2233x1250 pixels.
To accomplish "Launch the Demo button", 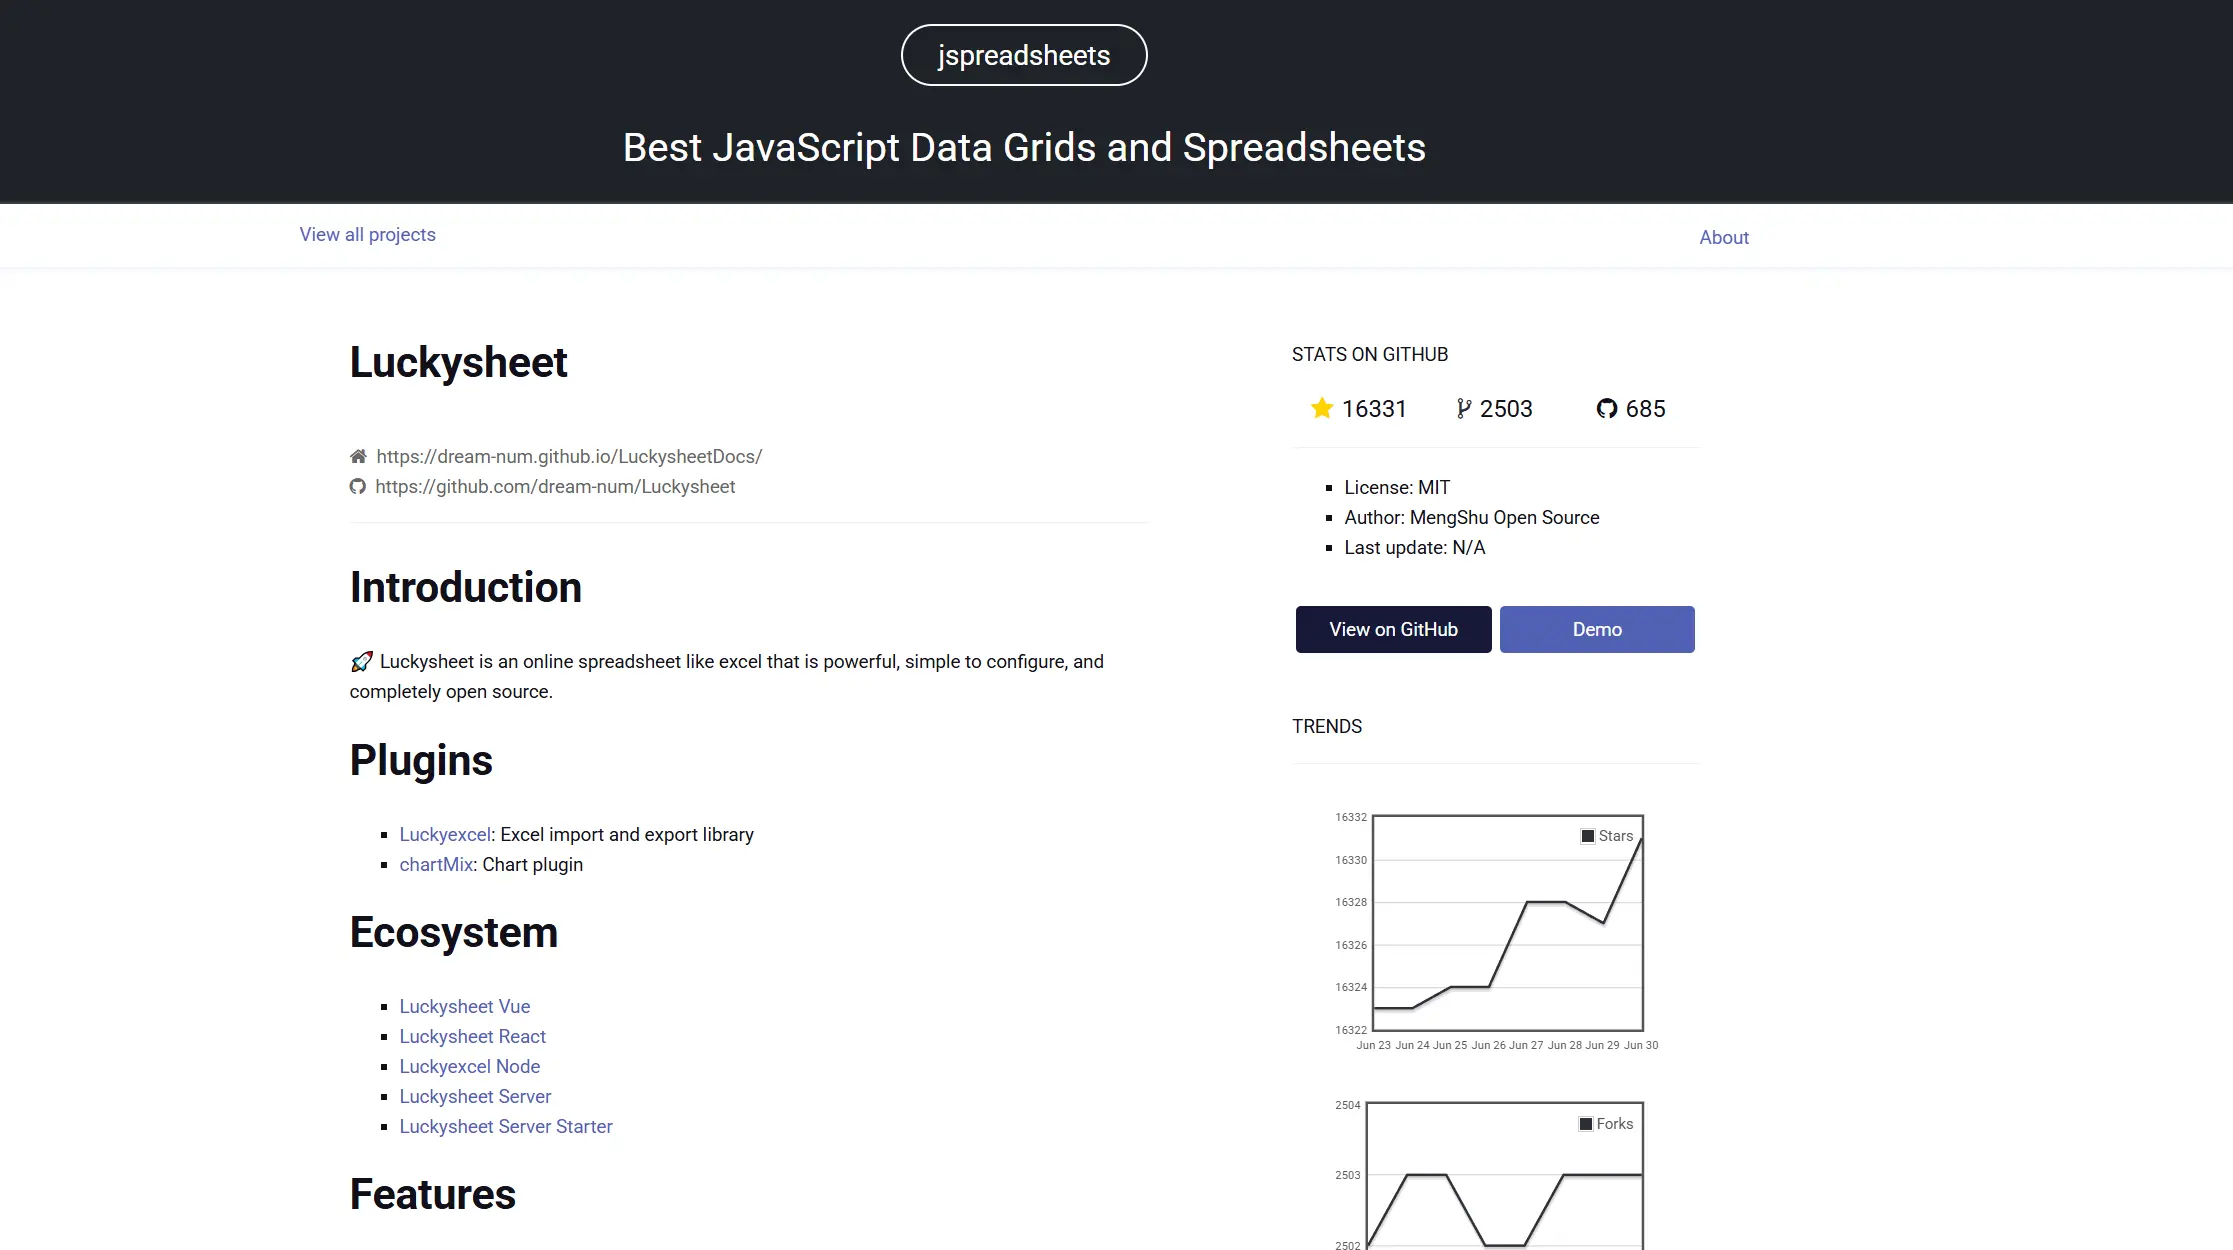I will tap(1597, 629).
